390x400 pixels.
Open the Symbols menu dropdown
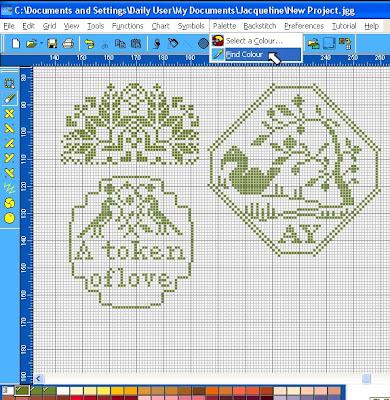[x=191, y=26]
